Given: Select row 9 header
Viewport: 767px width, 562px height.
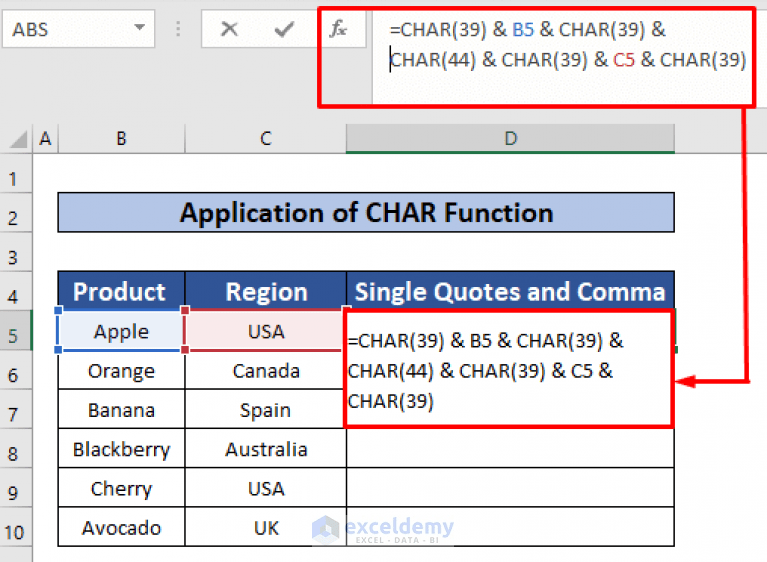Looking at the screenshot, I should point(16,488).
